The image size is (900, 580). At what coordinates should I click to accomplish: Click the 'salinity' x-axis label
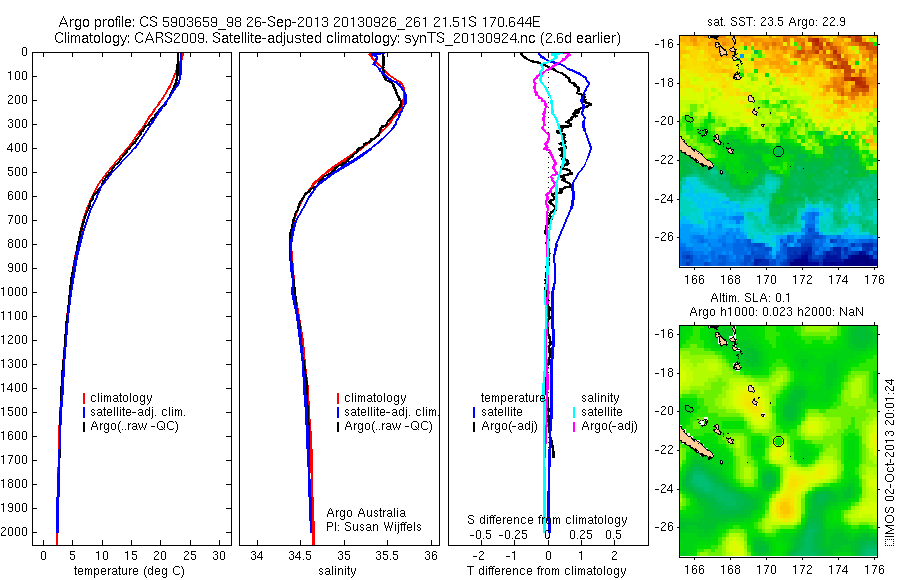tap(338, 571)
